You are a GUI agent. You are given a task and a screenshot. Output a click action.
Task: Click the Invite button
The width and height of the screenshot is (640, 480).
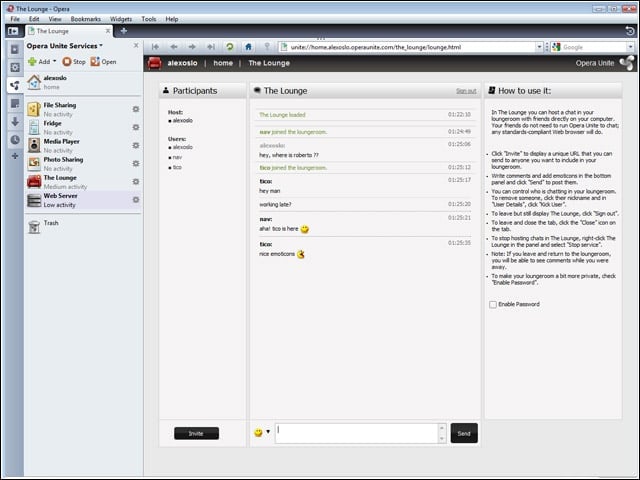pos(196,433)
